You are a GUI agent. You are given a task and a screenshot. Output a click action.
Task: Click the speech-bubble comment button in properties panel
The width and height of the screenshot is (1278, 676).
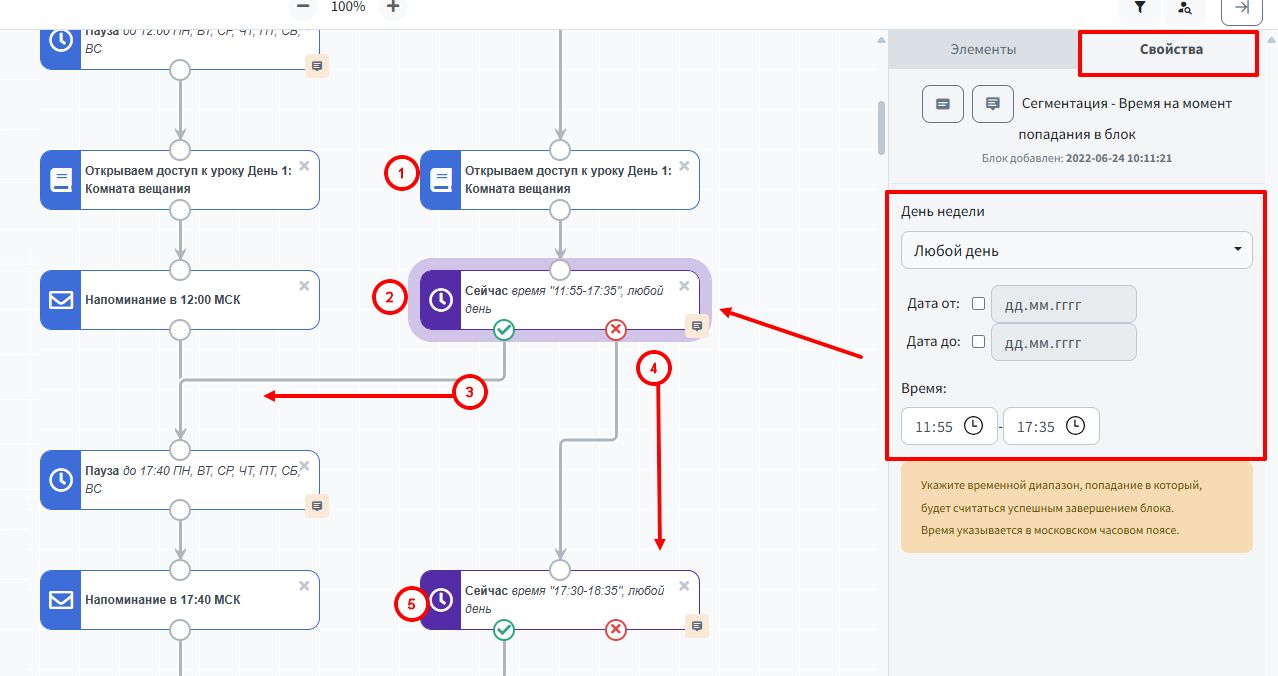pyautogui.click(x=993, y=104)
